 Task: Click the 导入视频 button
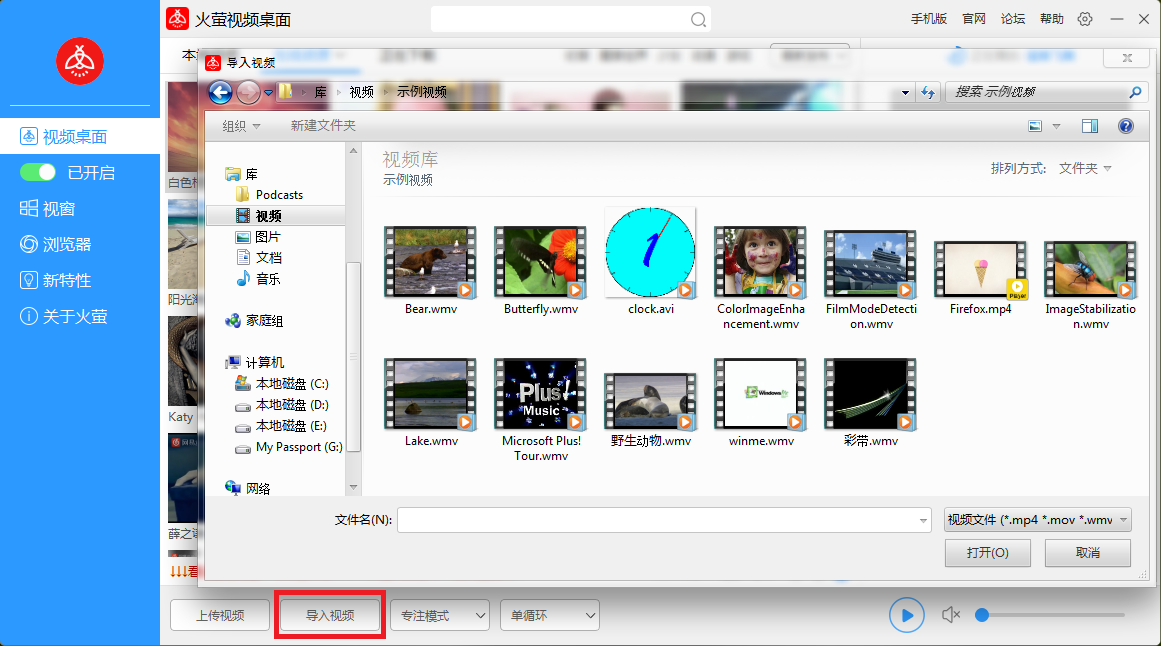[x=330, y=615]
